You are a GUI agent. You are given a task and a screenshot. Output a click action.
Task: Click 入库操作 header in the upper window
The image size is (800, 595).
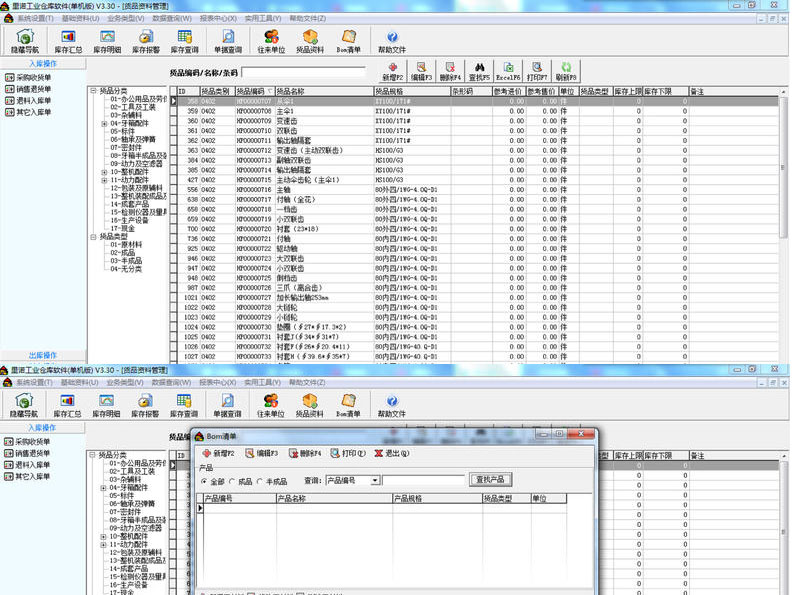click(x=43, y=64)
